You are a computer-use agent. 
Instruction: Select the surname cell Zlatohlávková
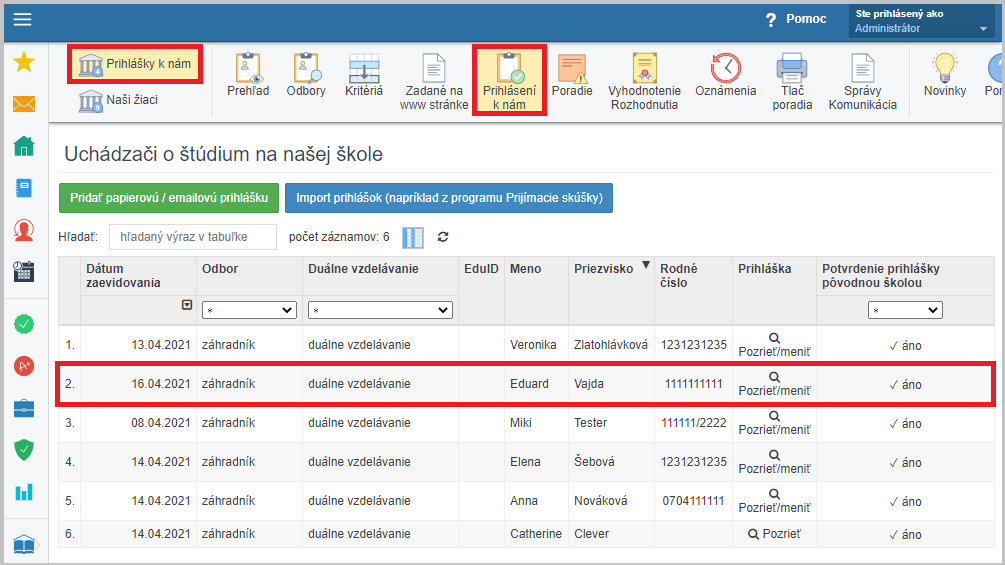click(611, 345)
